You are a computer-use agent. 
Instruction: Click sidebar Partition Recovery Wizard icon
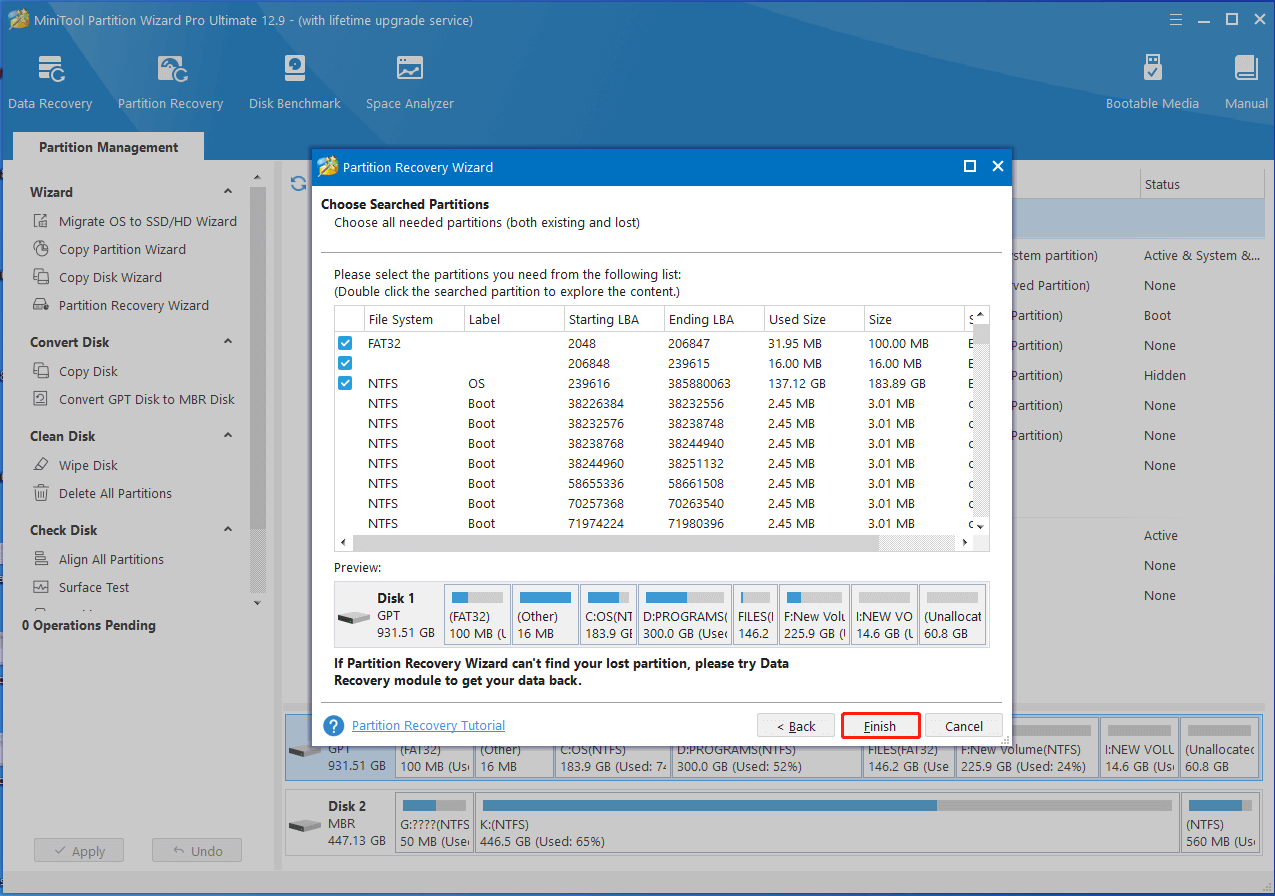pyautogui.click(x=41, y=305)
